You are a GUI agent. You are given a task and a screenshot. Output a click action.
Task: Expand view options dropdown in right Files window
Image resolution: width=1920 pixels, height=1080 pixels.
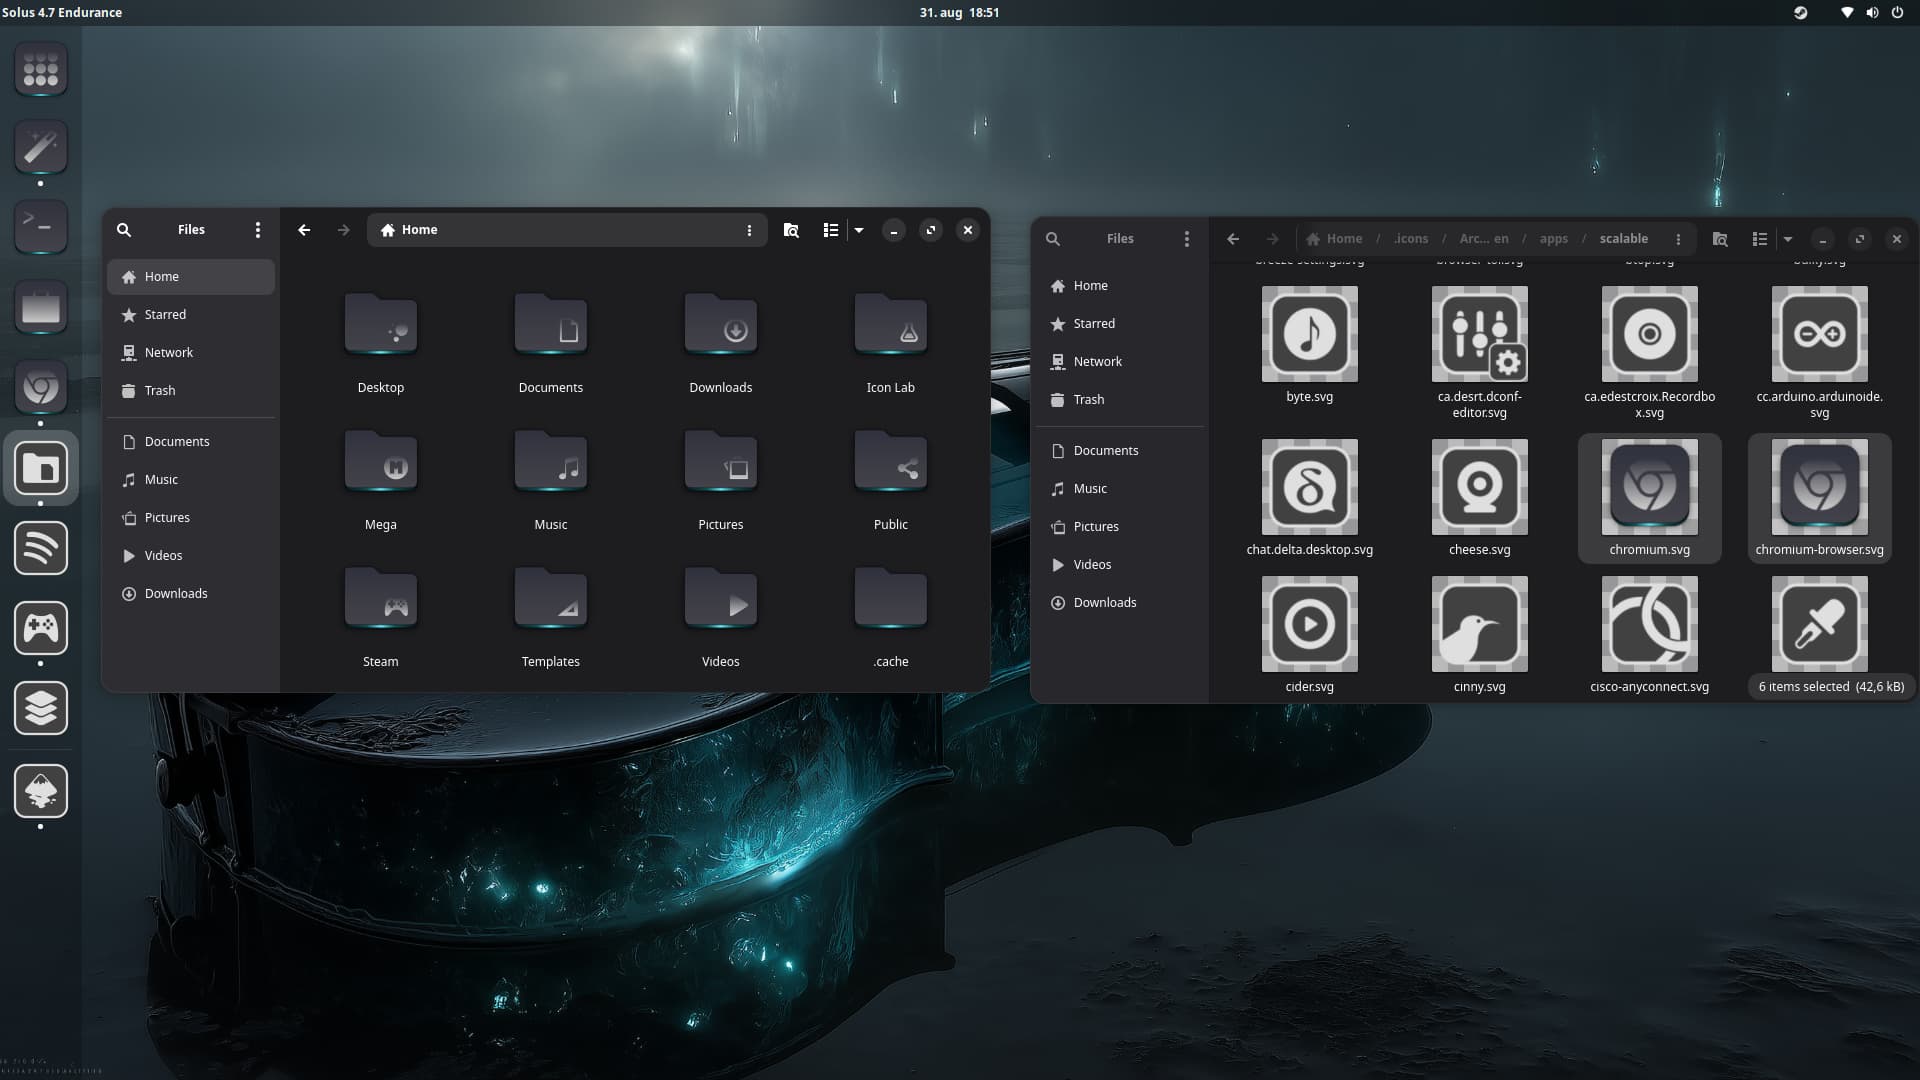click(x=1788, y=239)
